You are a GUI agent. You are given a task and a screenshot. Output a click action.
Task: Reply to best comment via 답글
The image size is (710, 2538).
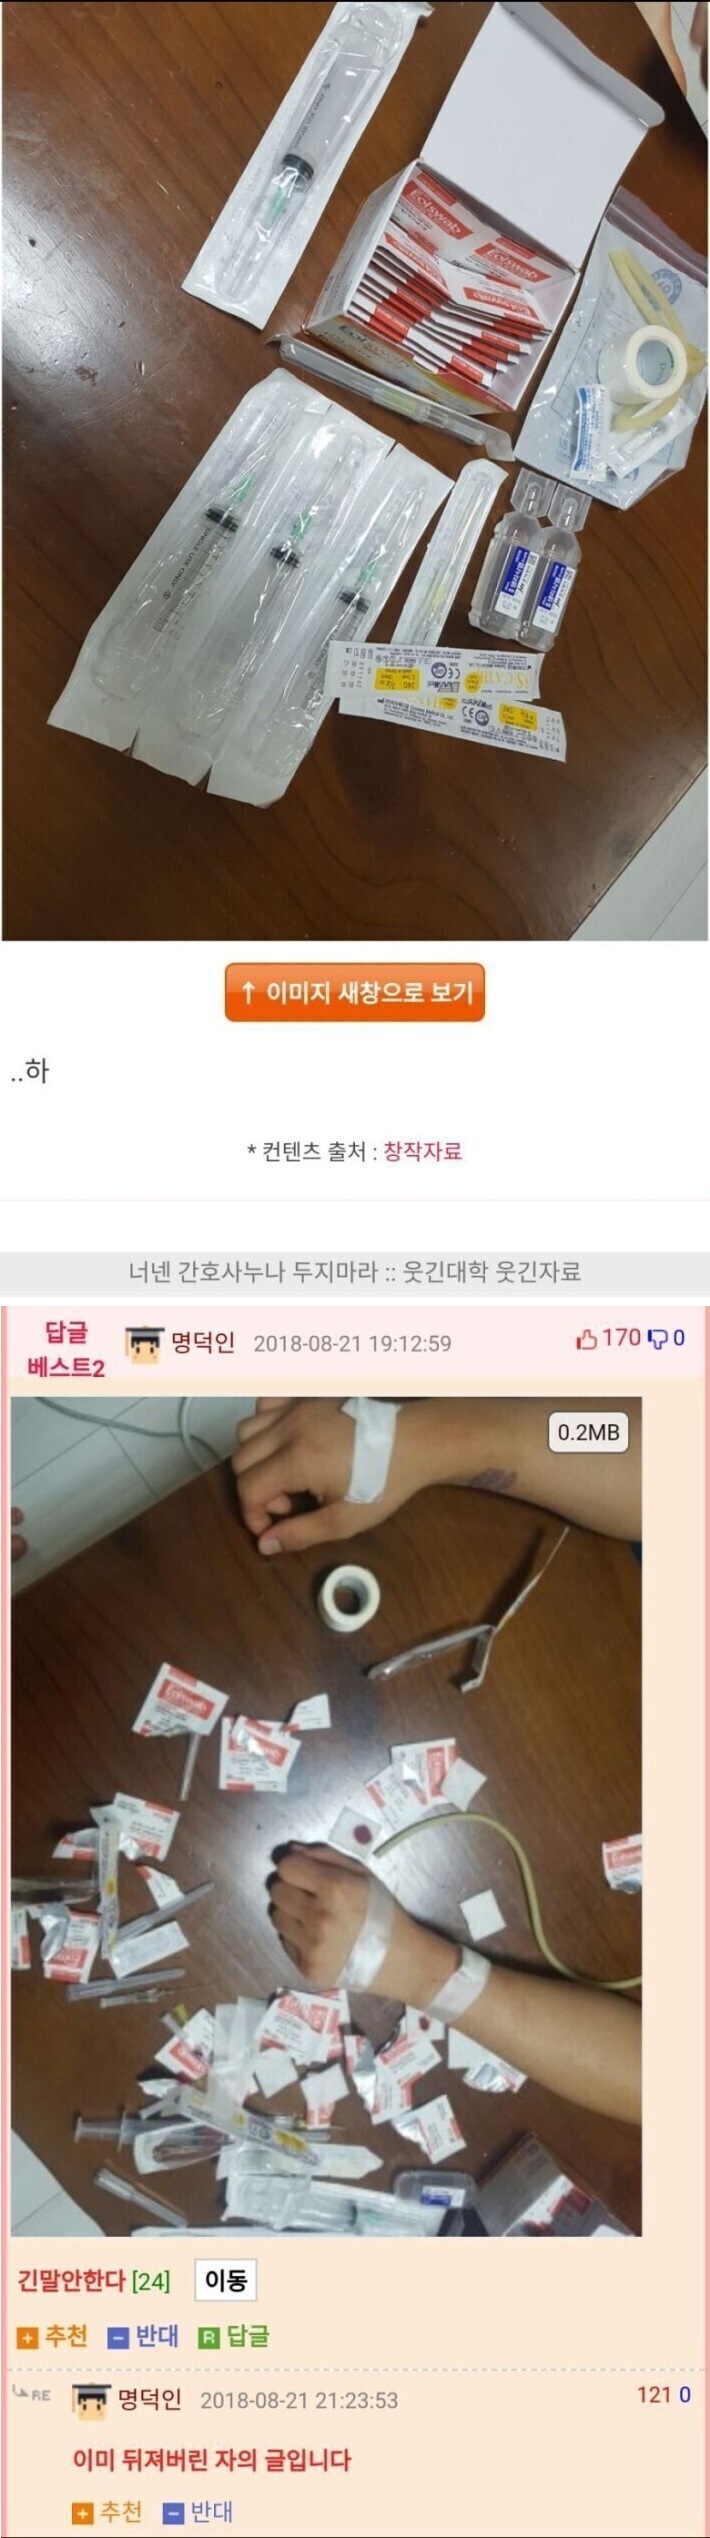234,2336
